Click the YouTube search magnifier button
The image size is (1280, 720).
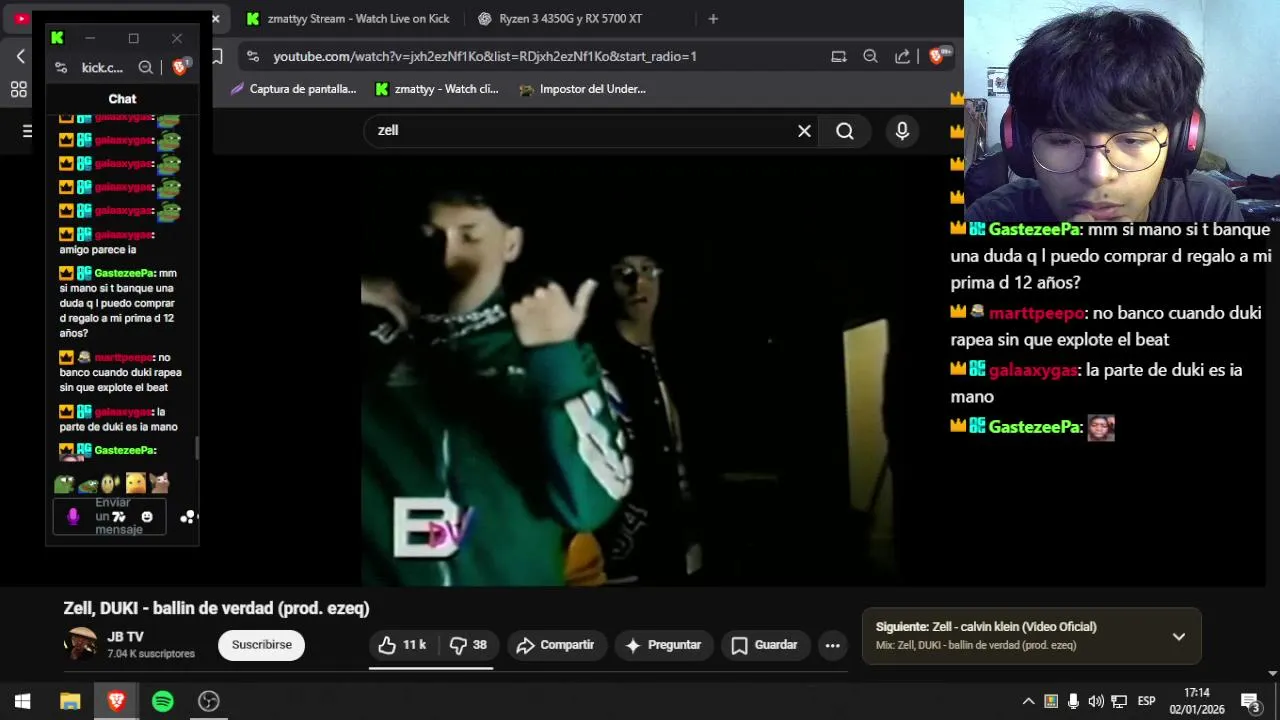pyautogui.click(x=845, y=131)
